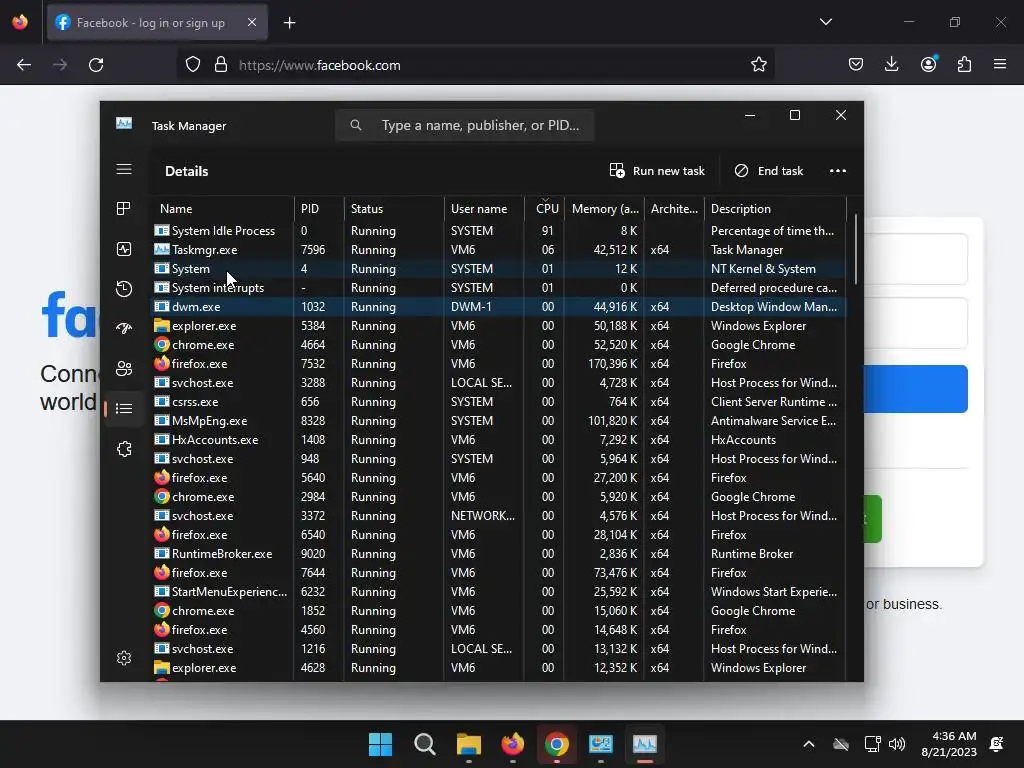Click the Firefox address bar URL

[x=320, y=65]
